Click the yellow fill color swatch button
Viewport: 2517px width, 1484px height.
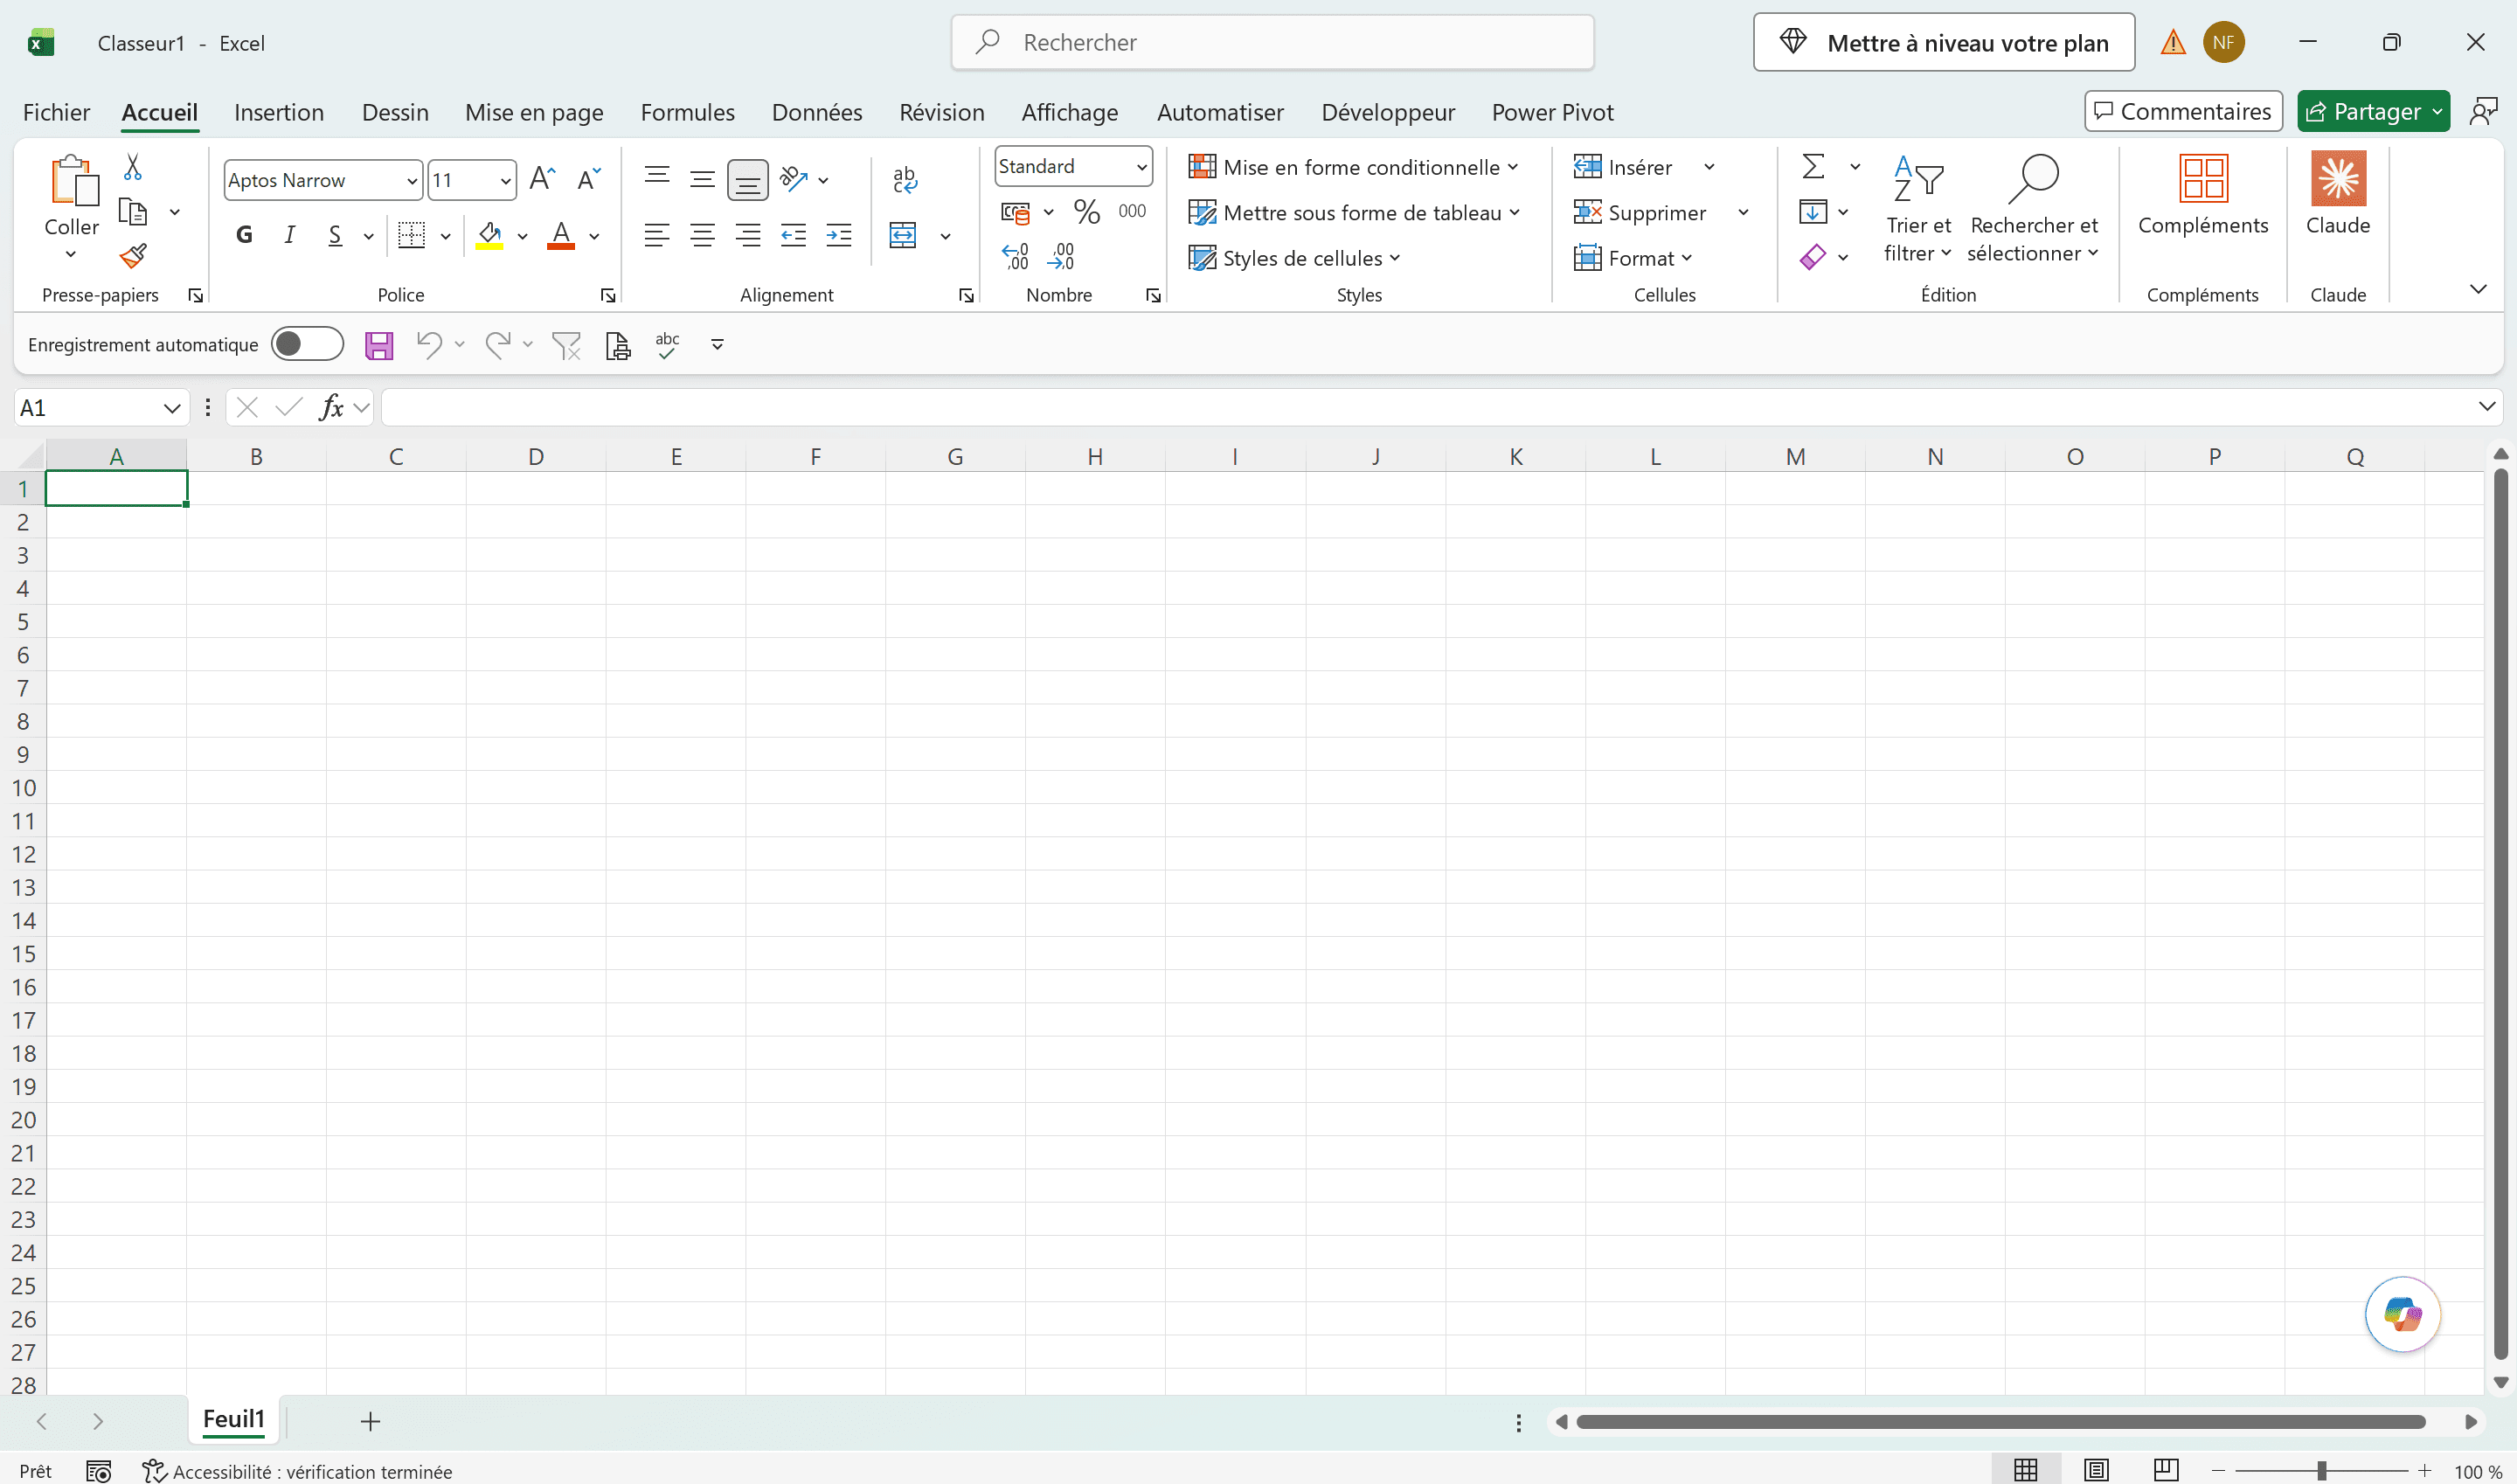tap(489, 236)
